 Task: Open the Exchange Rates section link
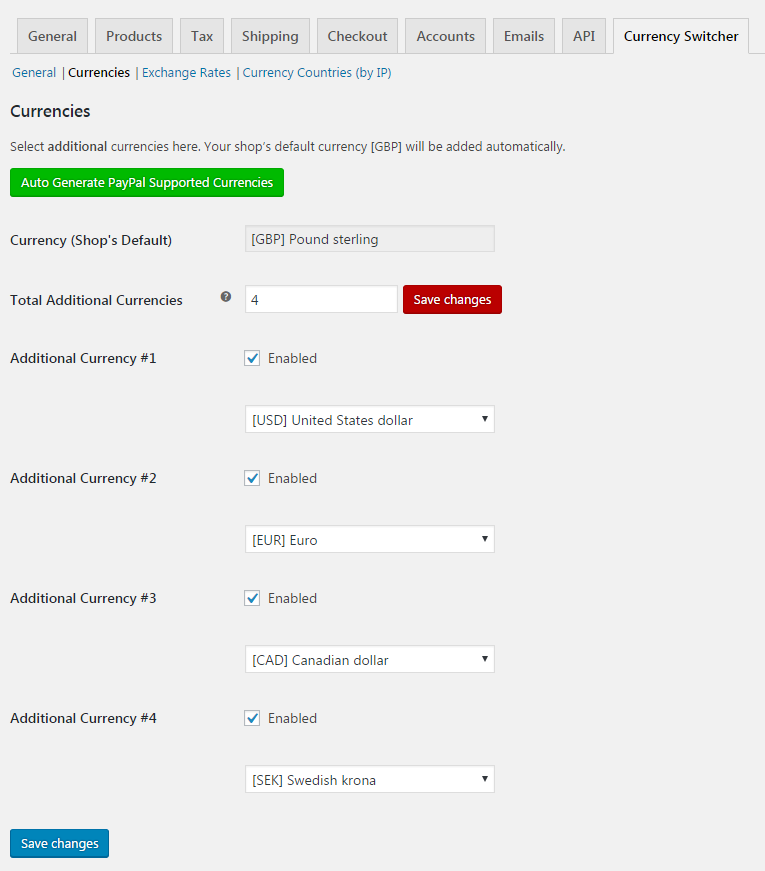click(x=186, y=73)
